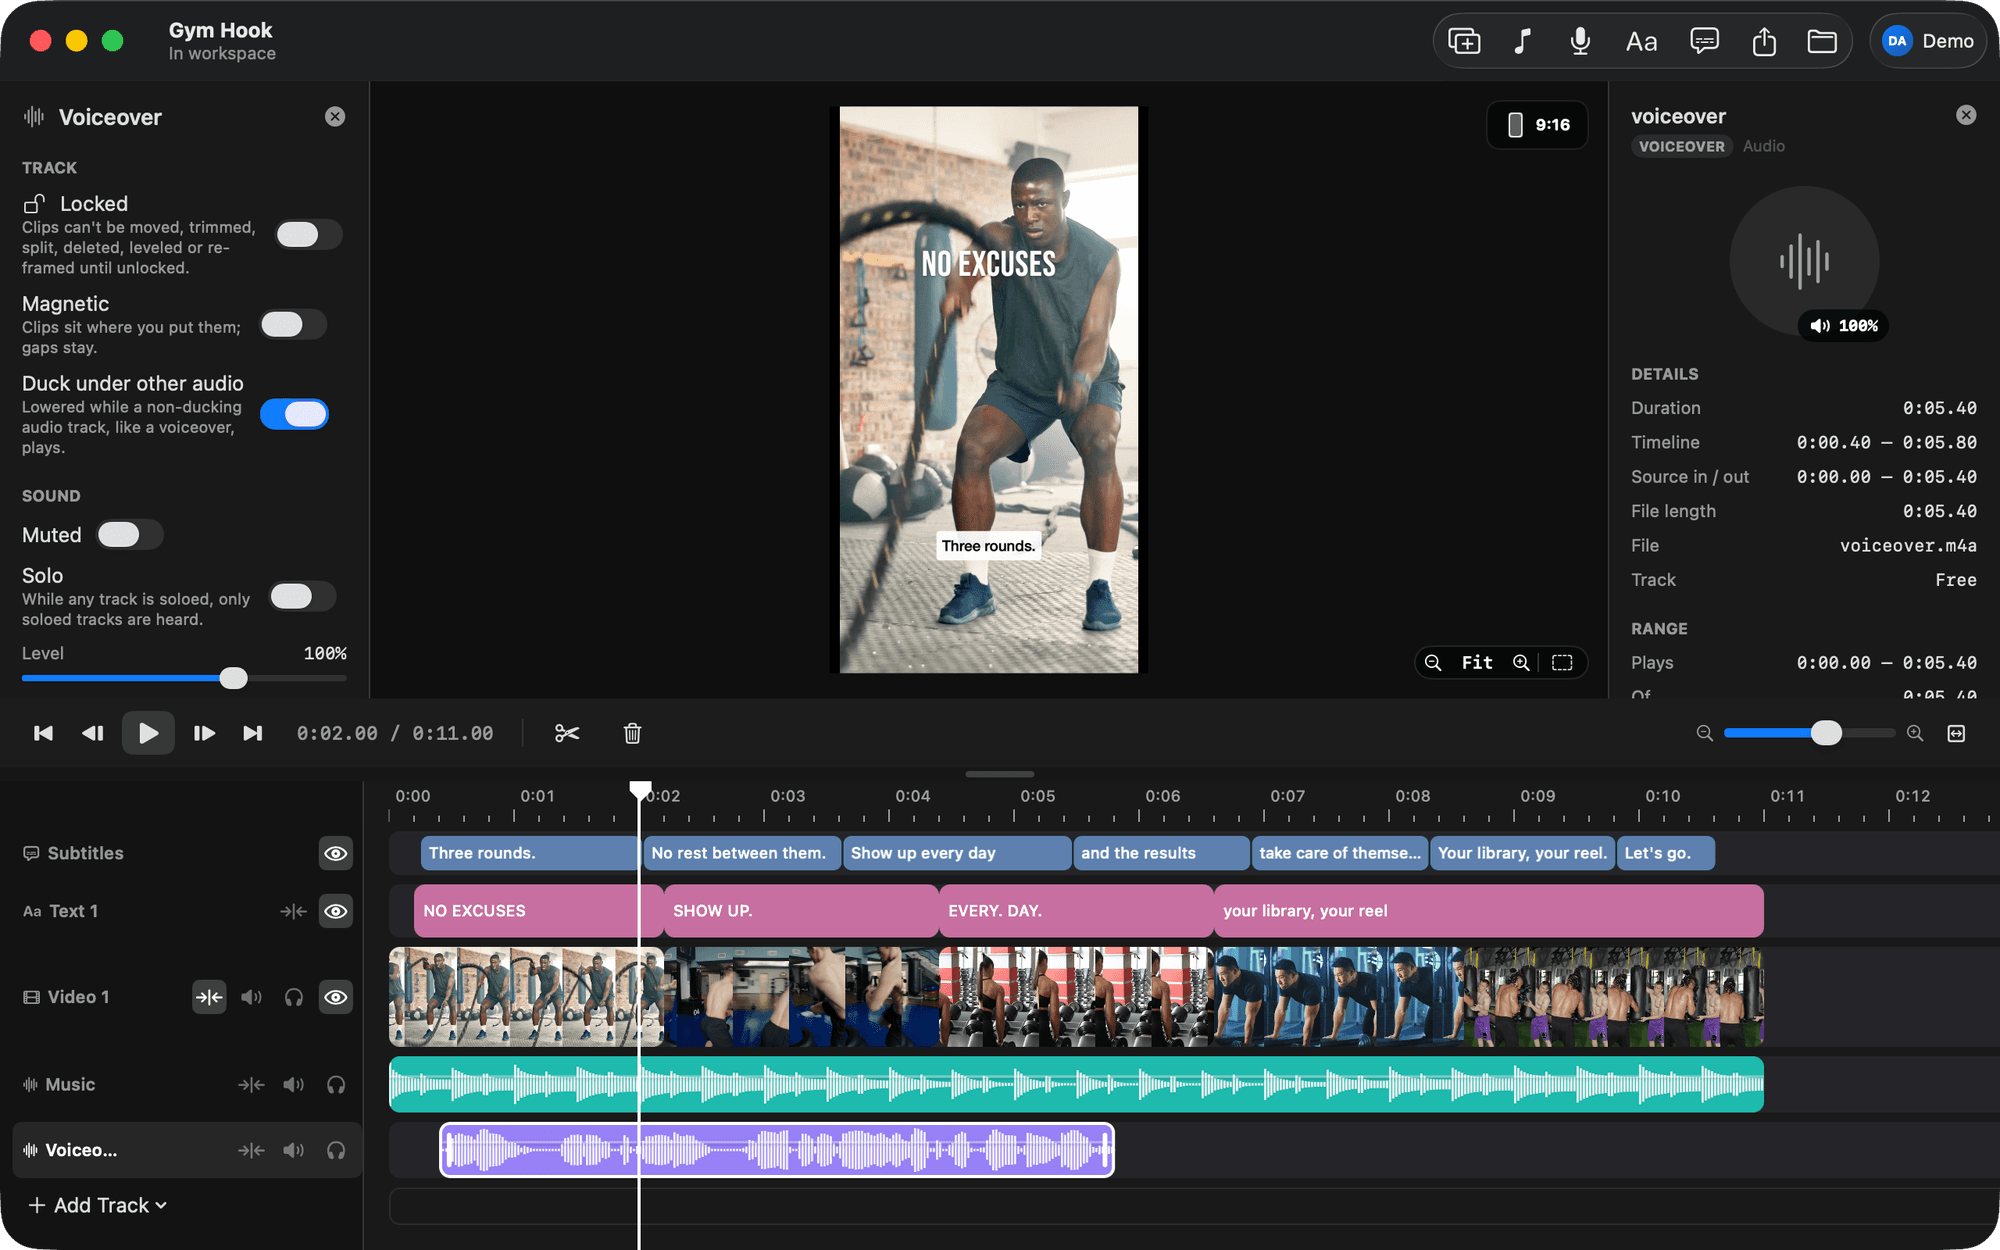This screenshot has width=2000, height=1250.
Task: Open the Demo account menu
Action: pyautogui.click(x=1927, y=41)
